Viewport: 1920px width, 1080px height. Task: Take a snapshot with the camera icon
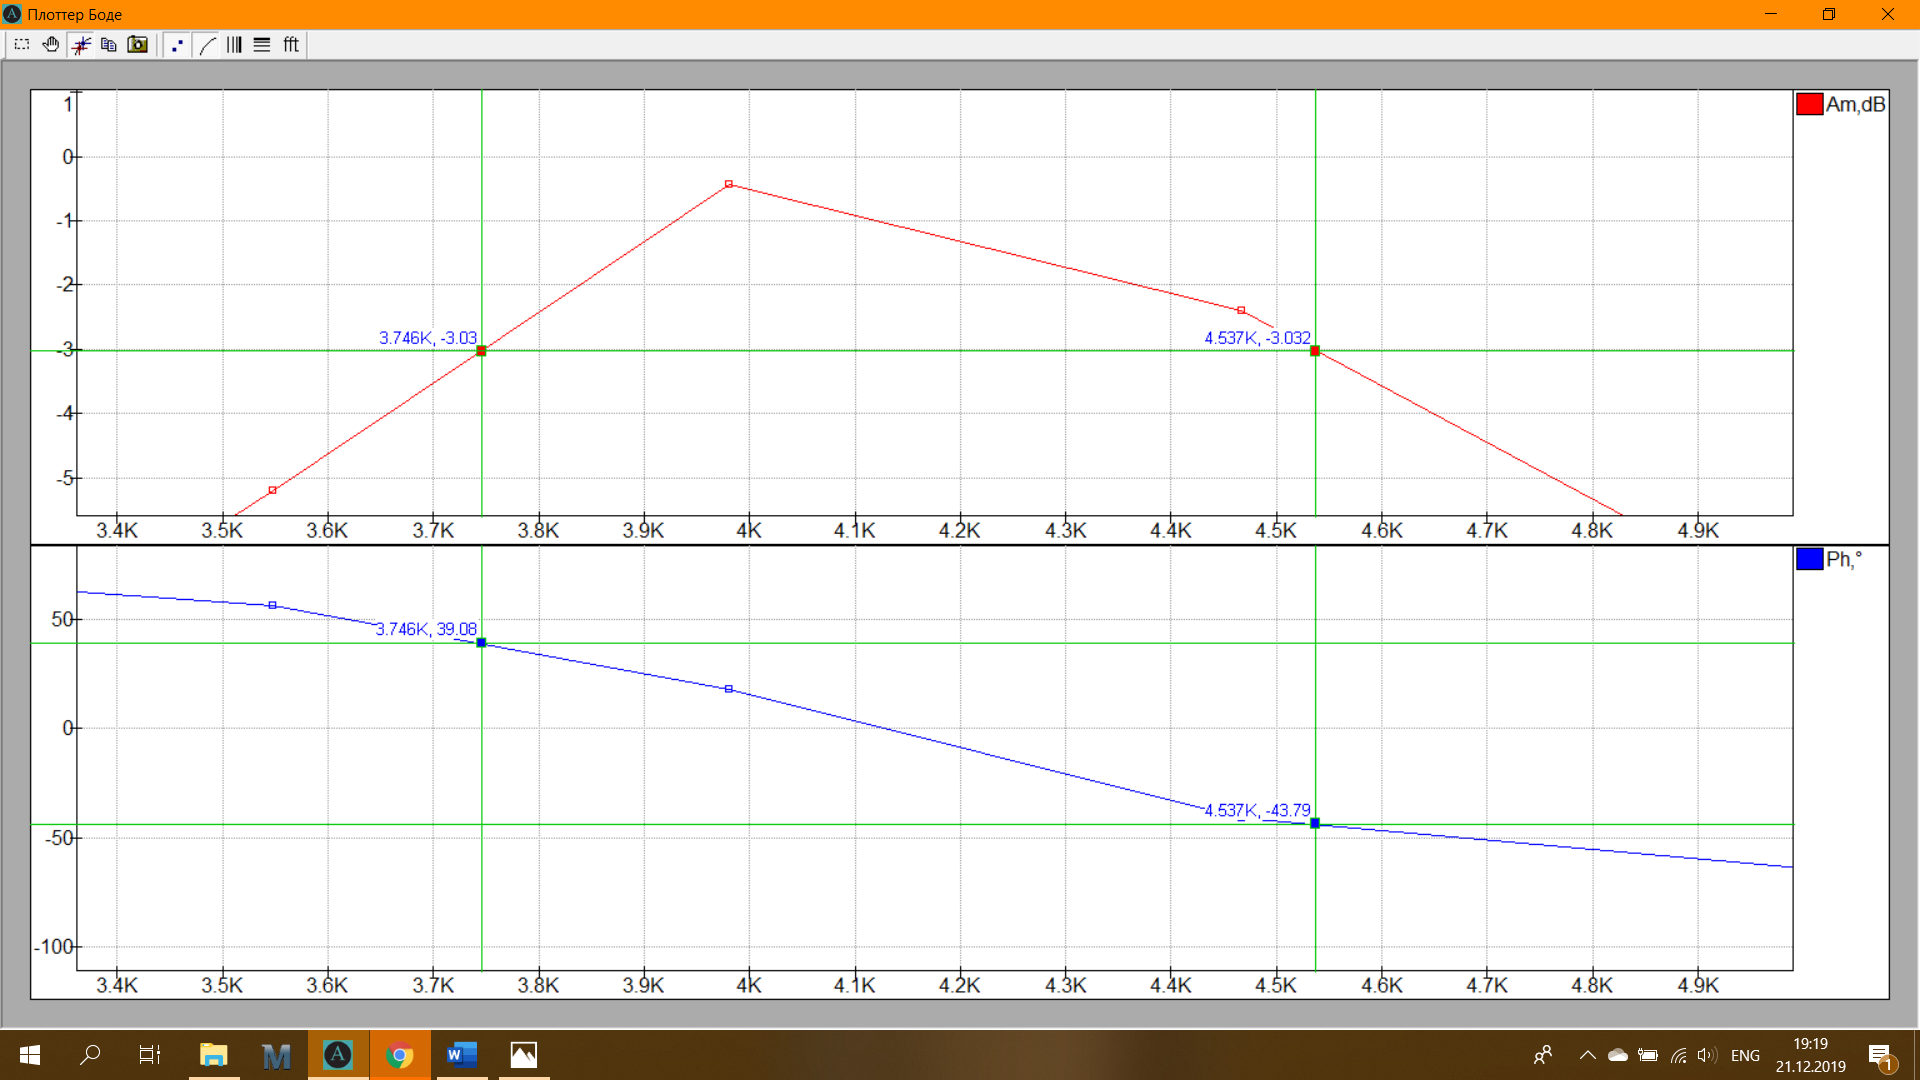pos(138,45)
